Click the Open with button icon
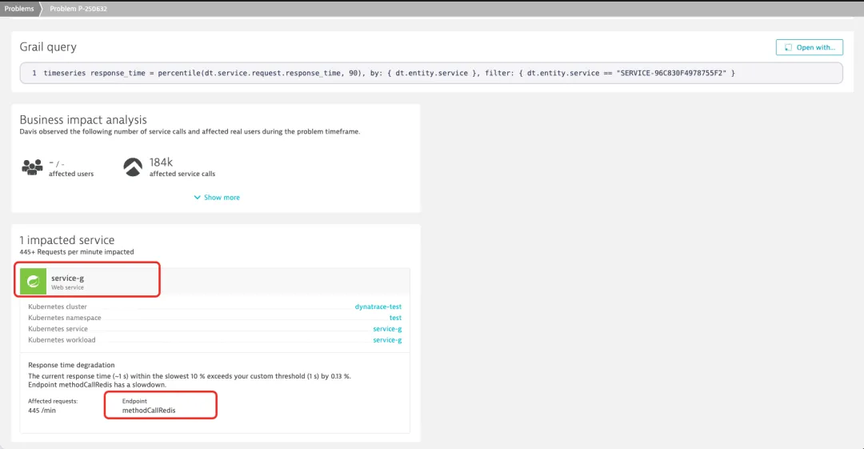The image size is (864, 449). pyautogui.click(x=788, y=47)
